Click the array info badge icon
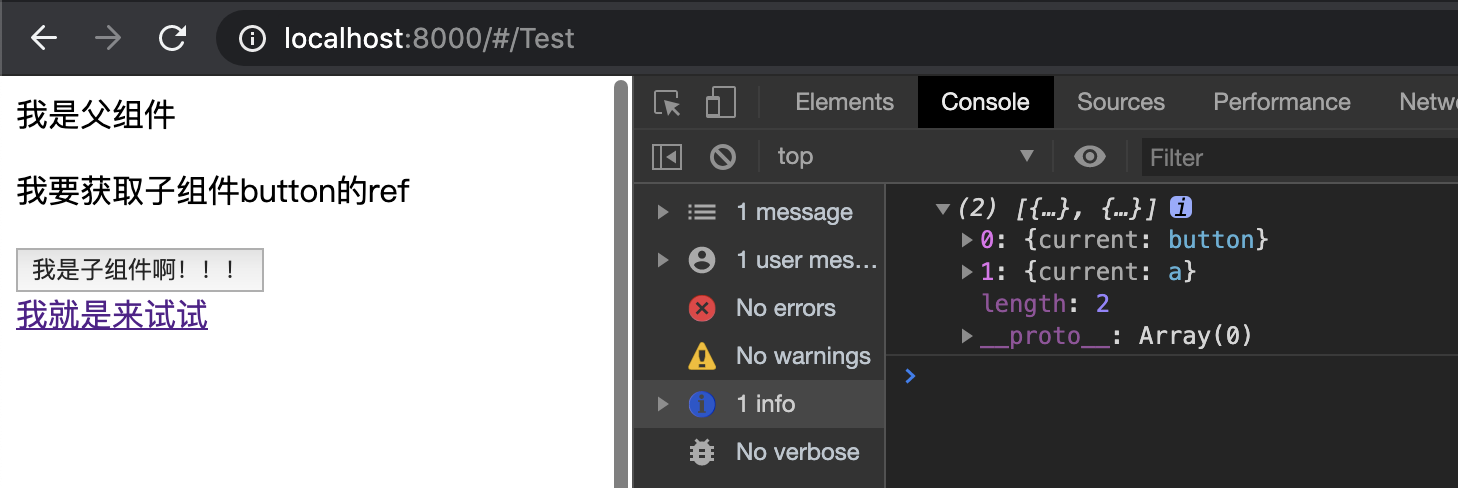 [x=1181, y=208]
